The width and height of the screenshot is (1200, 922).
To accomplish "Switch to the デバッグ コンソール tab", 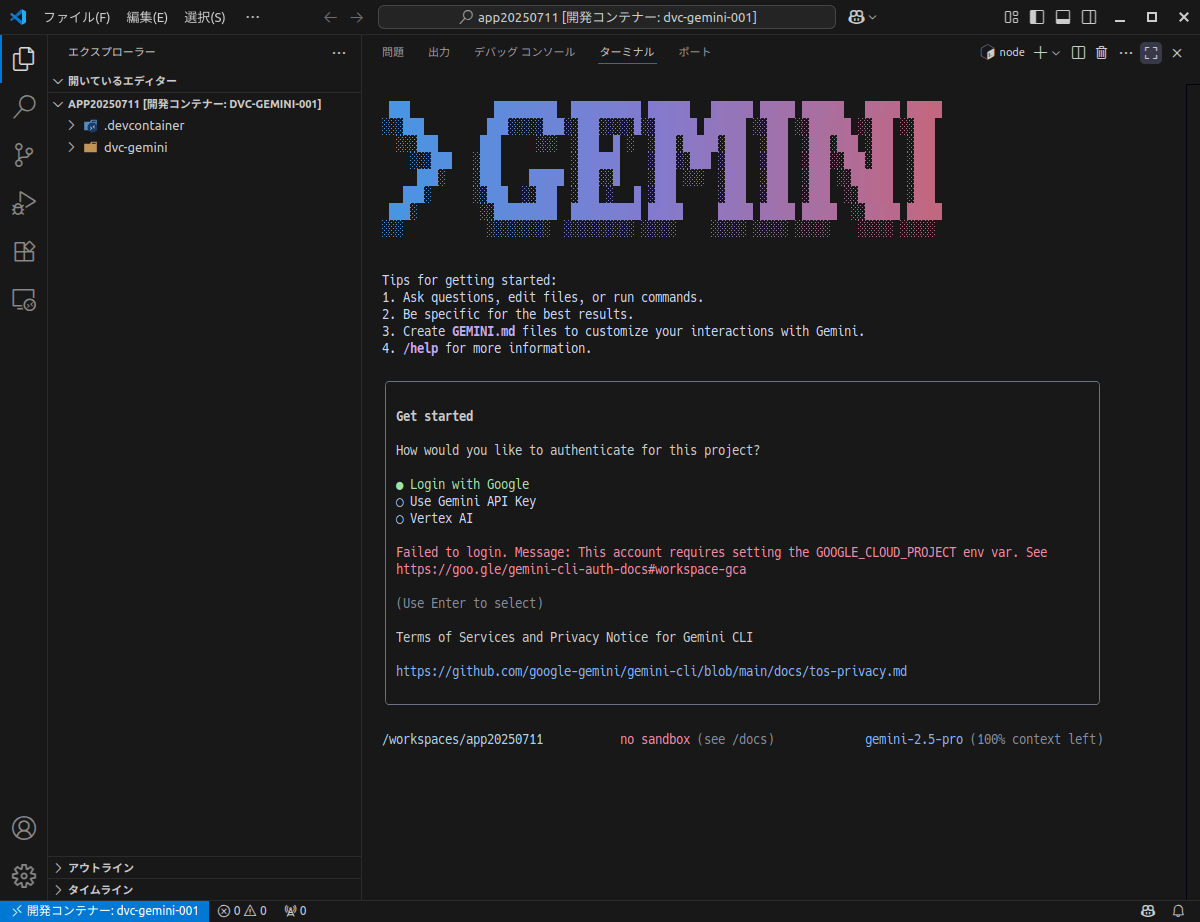I will (525, 52).
